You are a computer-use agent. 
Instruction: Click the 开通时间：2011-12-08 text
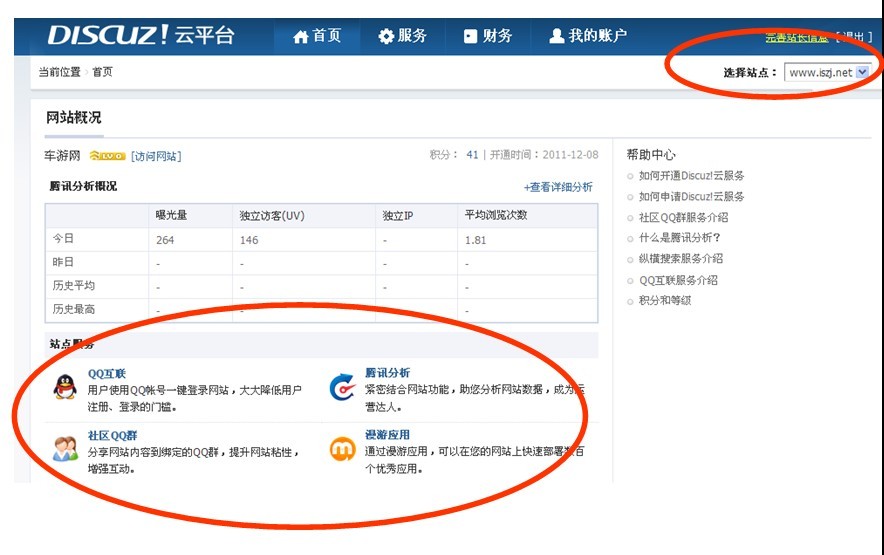[x=544, y=155]
